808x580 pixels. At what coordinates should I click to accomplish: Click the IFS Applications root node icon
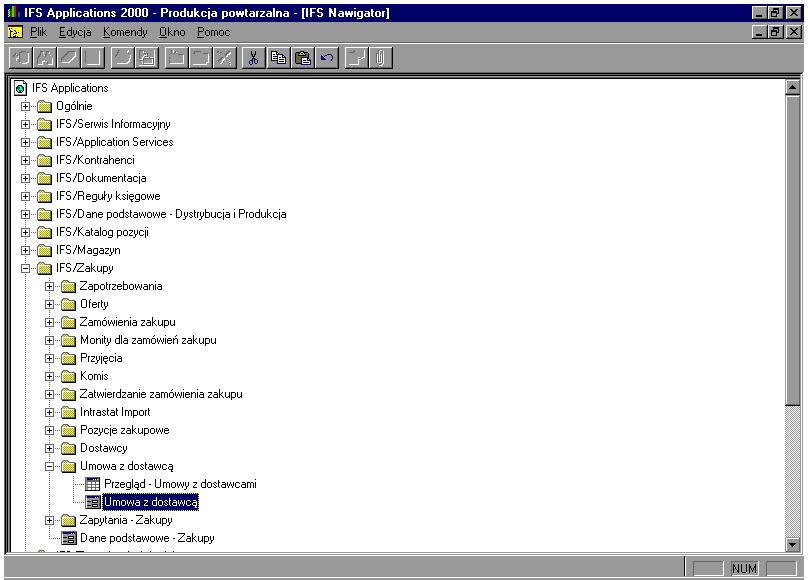pos(20,88)
